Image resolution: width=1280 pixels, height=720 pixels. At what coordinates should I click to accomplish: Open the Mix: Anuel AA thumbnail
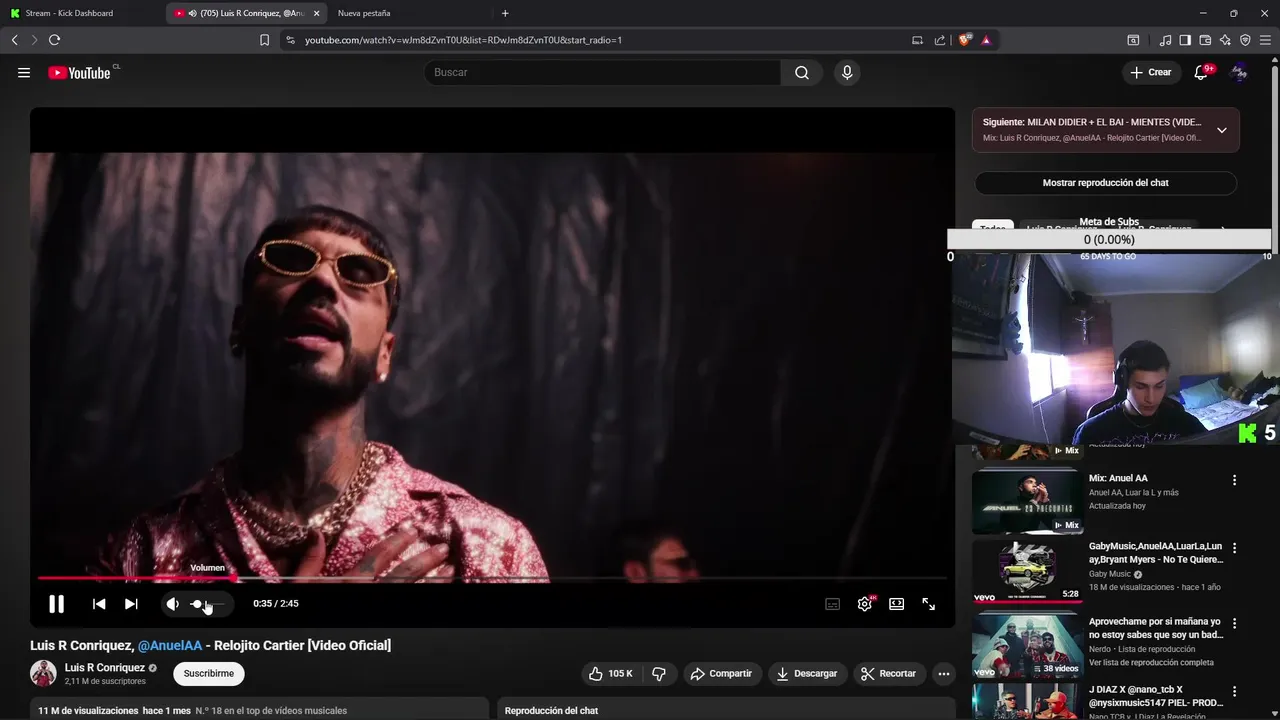pos(1028,502)
